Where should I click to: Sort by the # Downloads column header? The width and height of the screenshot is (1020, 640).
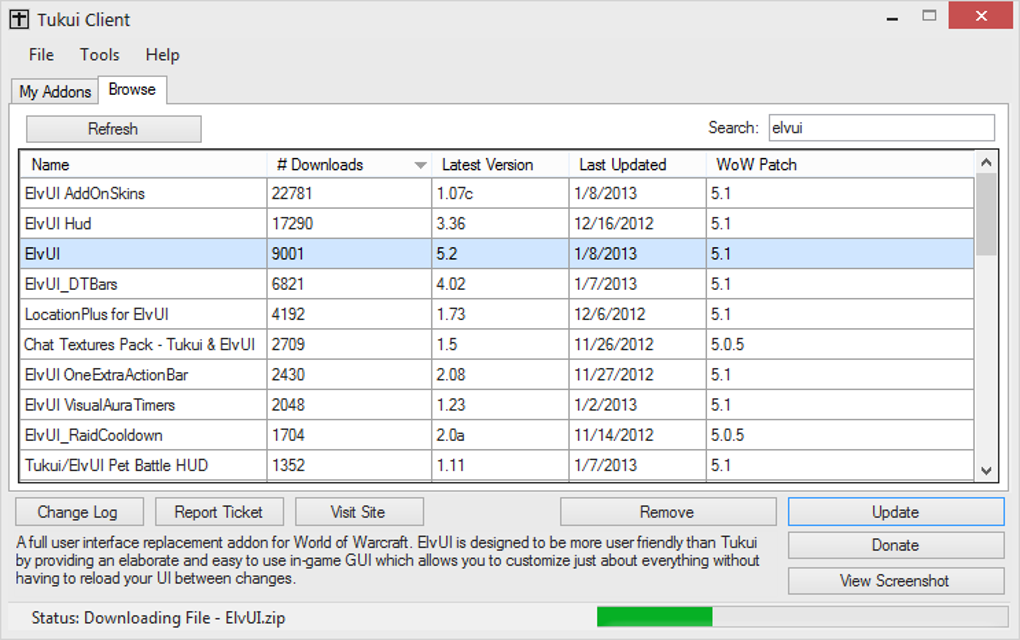point(349,165)
